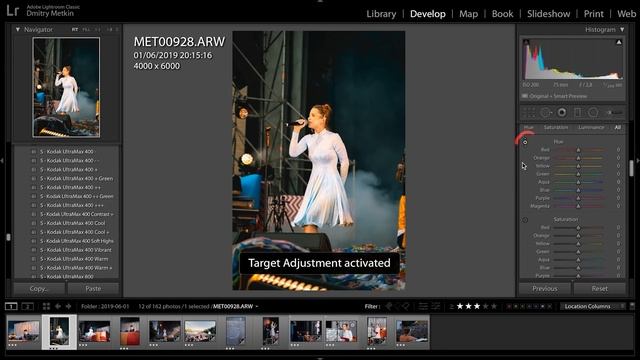Click the Hue Orange slider handle

pyautogui.click(x=578, y=158)
